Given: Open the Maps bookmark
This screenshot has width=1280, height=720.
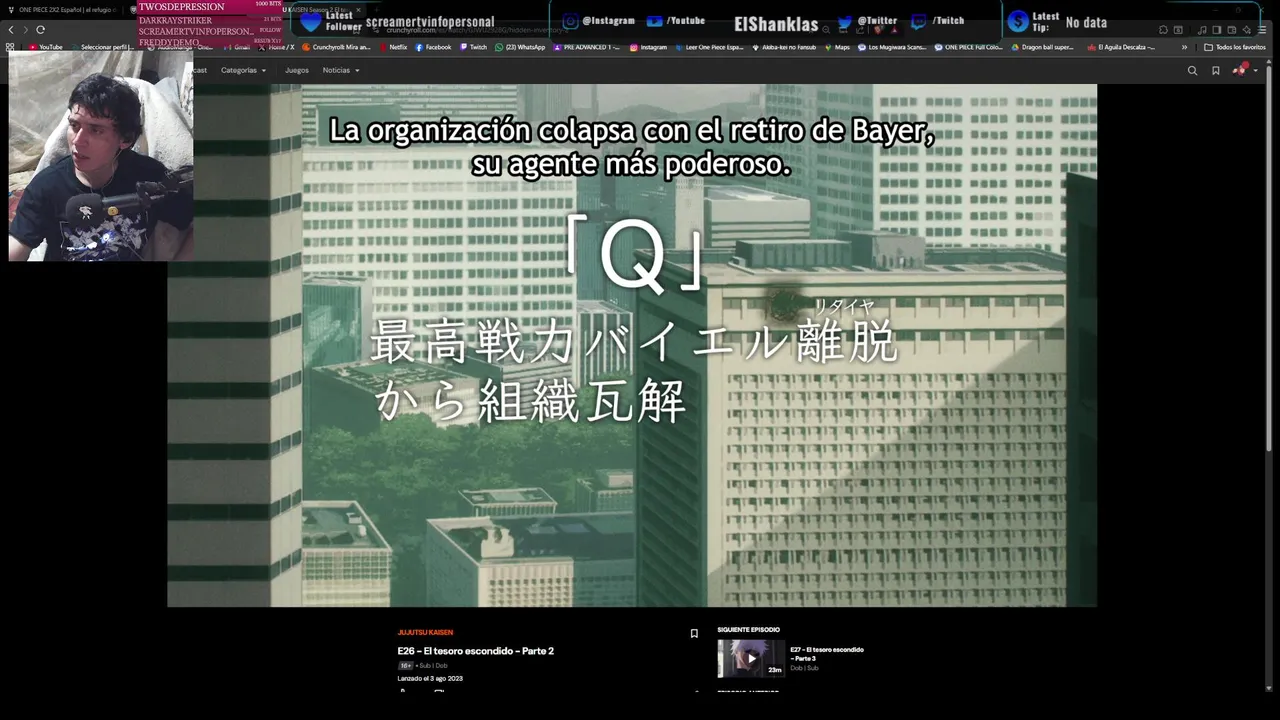Looking at the screenshot, I should (837, 47).
